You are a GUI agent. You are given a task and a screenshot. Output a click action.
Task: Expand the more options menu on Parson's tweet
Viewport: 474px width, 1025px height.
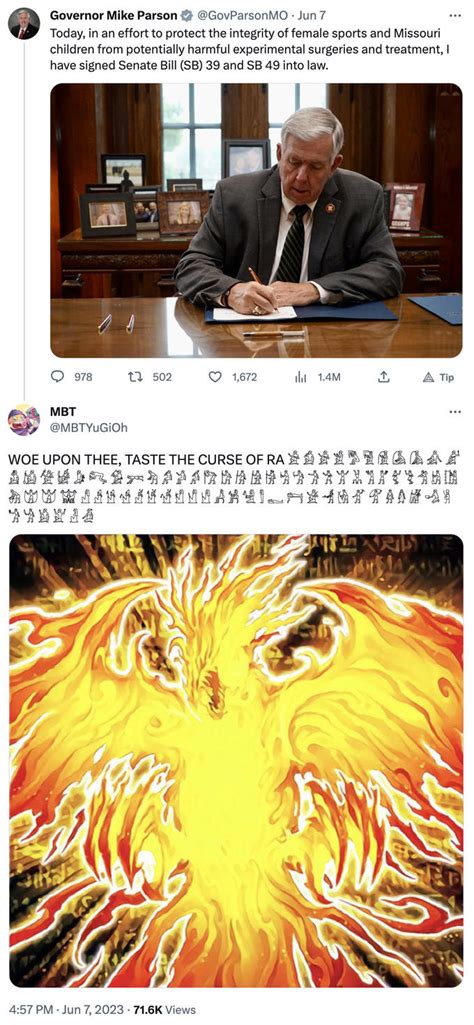click(455, 14)
